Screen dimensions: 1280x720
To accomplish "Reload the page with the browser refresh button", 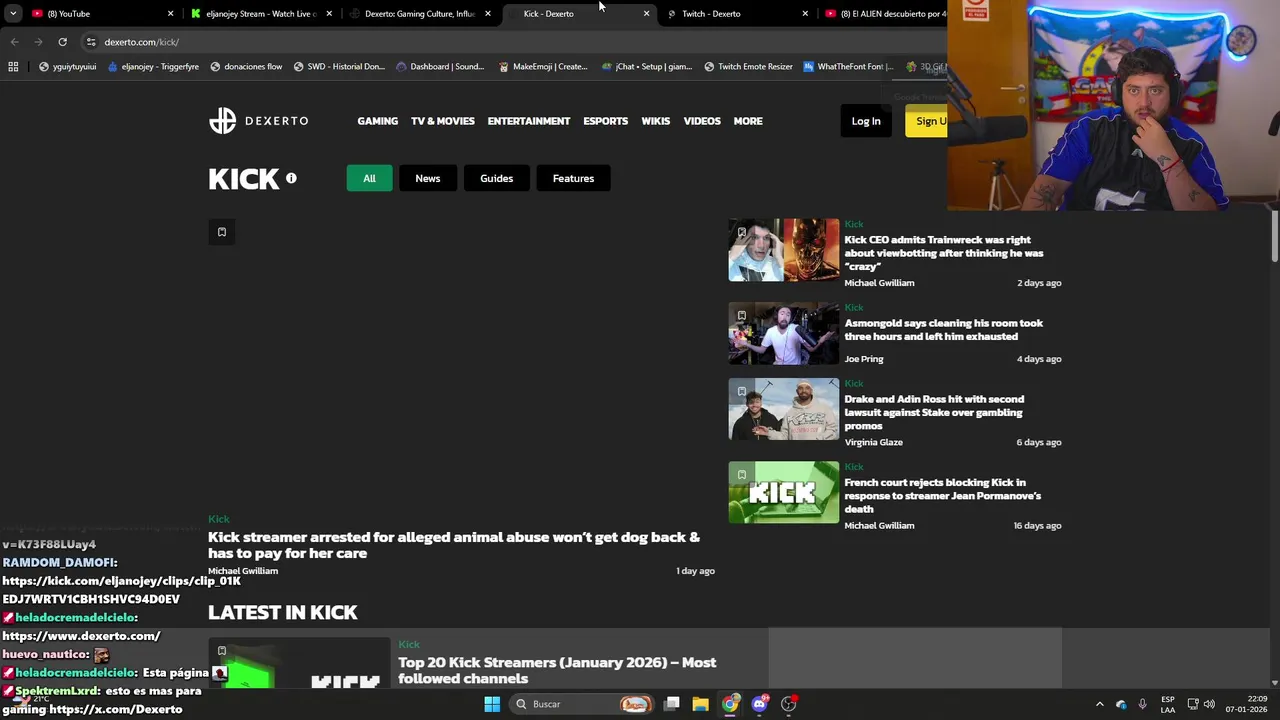I will tap(62, 42).
